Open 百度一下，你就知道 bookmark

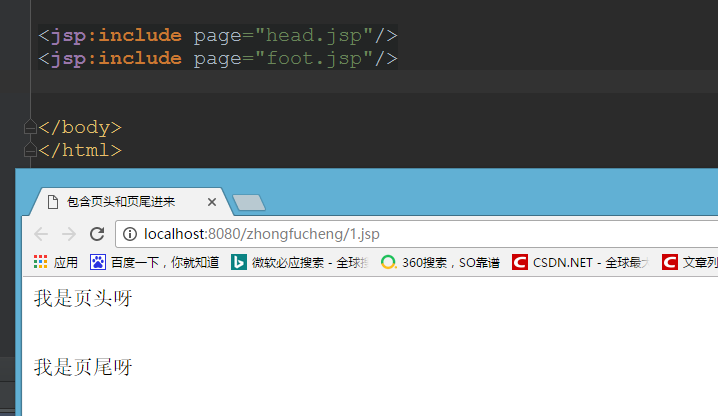click(x=154, y=263)
